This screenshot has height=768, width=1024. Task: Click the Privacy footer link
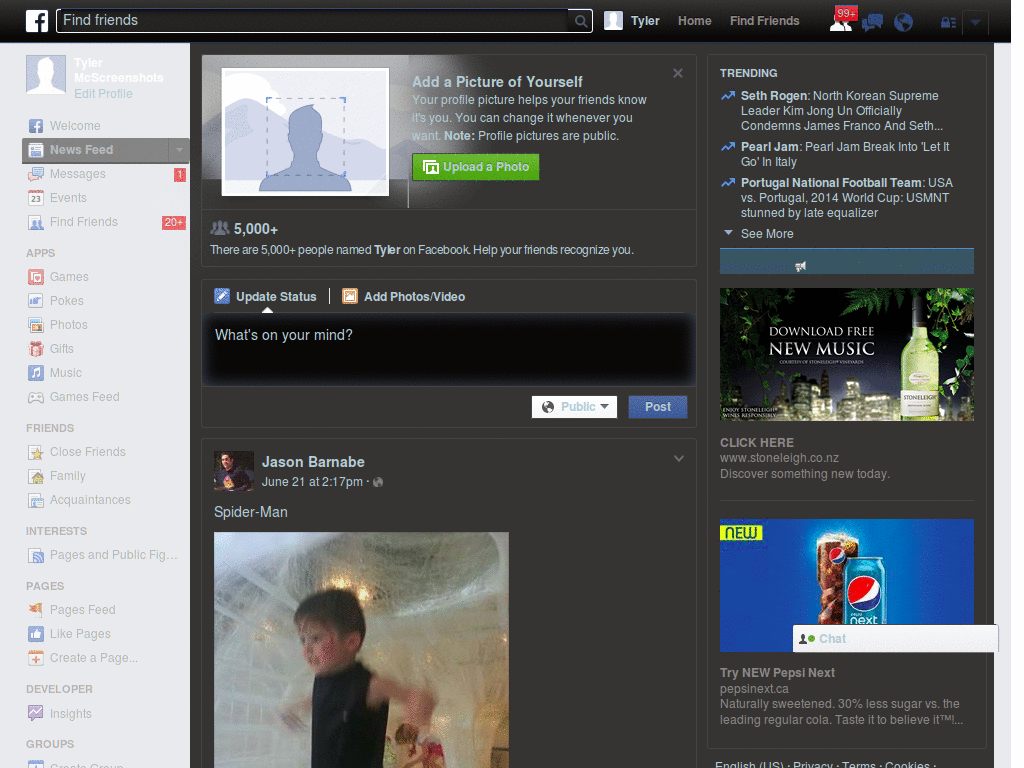(x=812, y=764)
